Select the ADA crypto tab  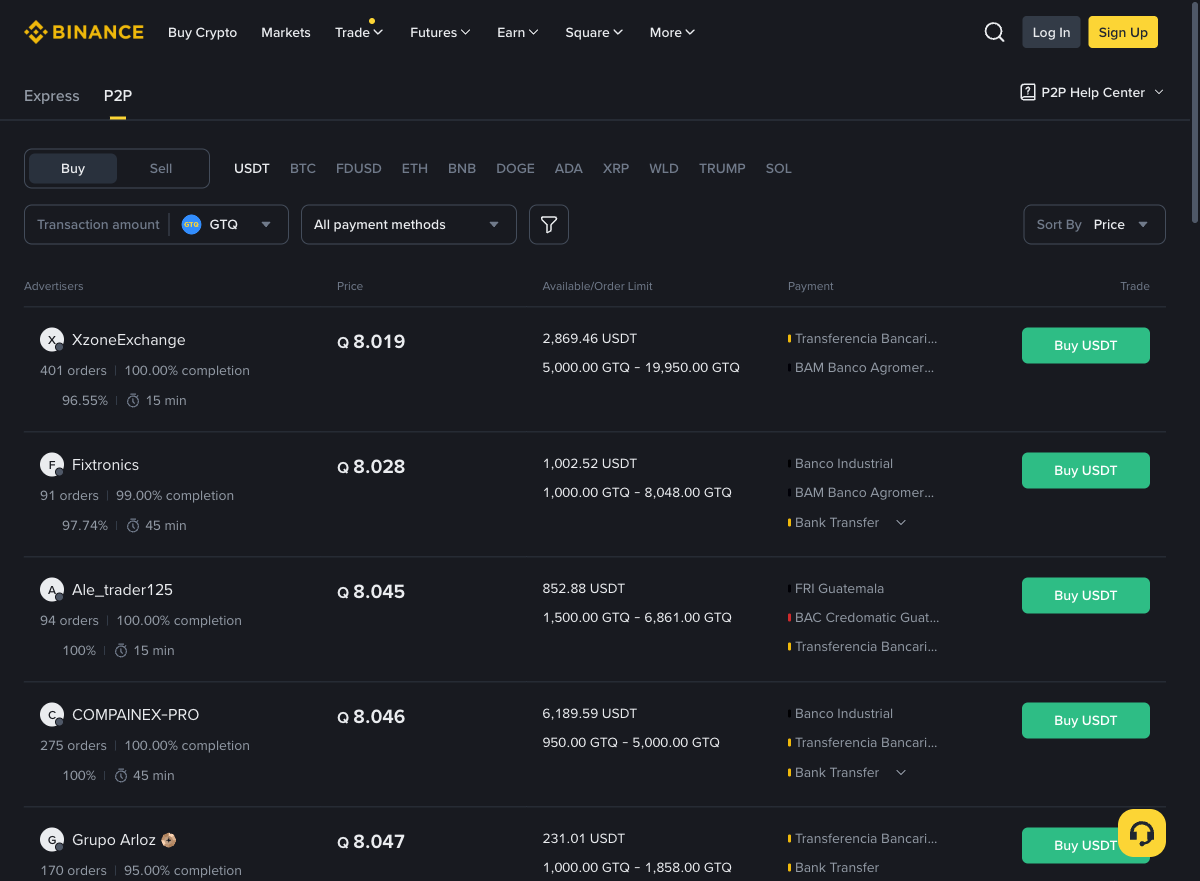[x=569, y=169]
